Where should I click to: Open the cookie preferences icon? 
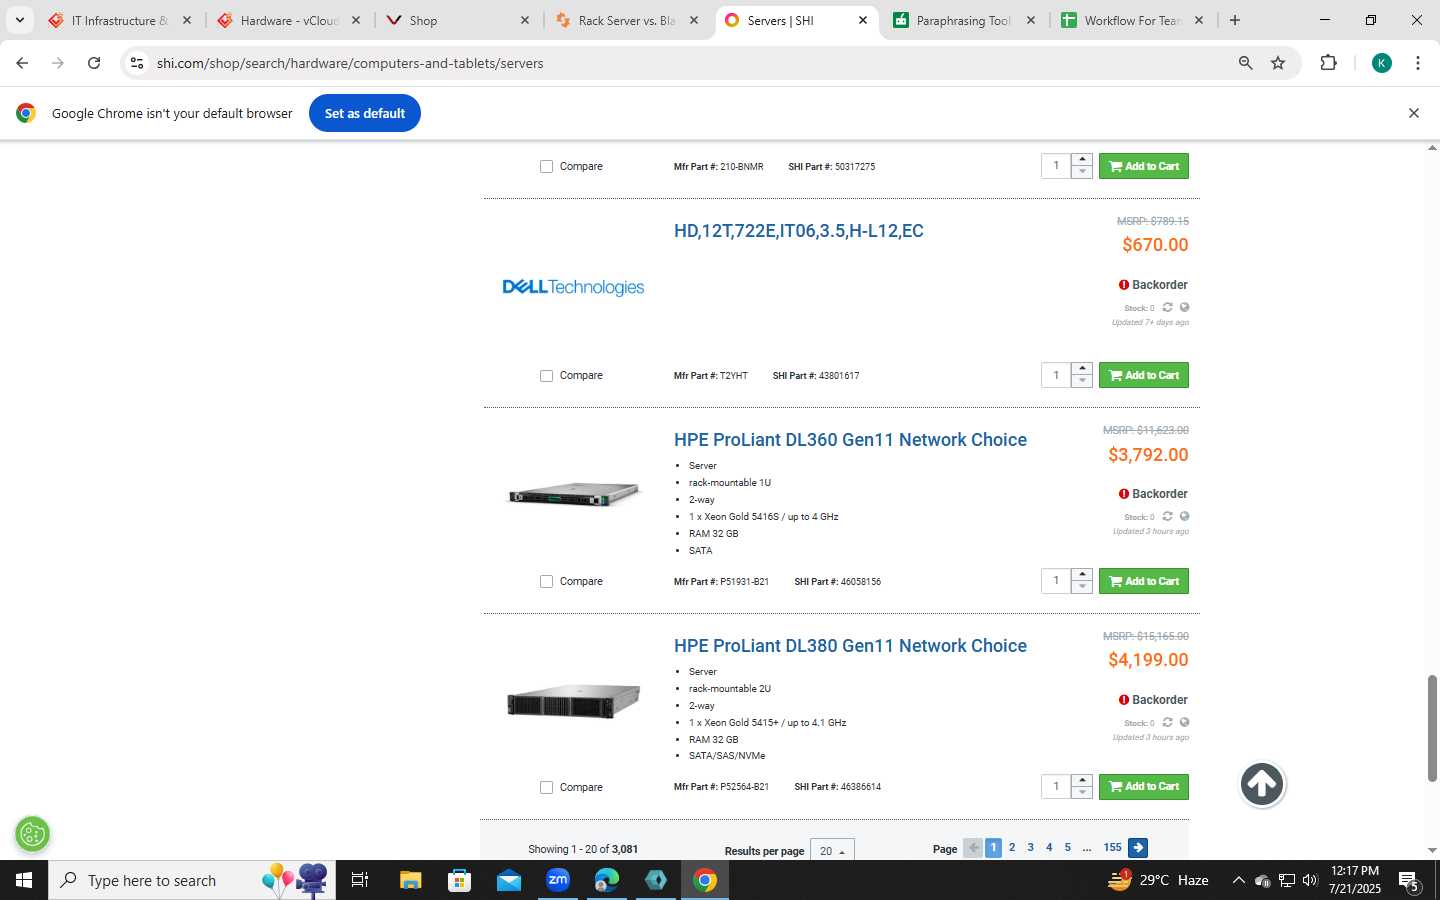33,833
